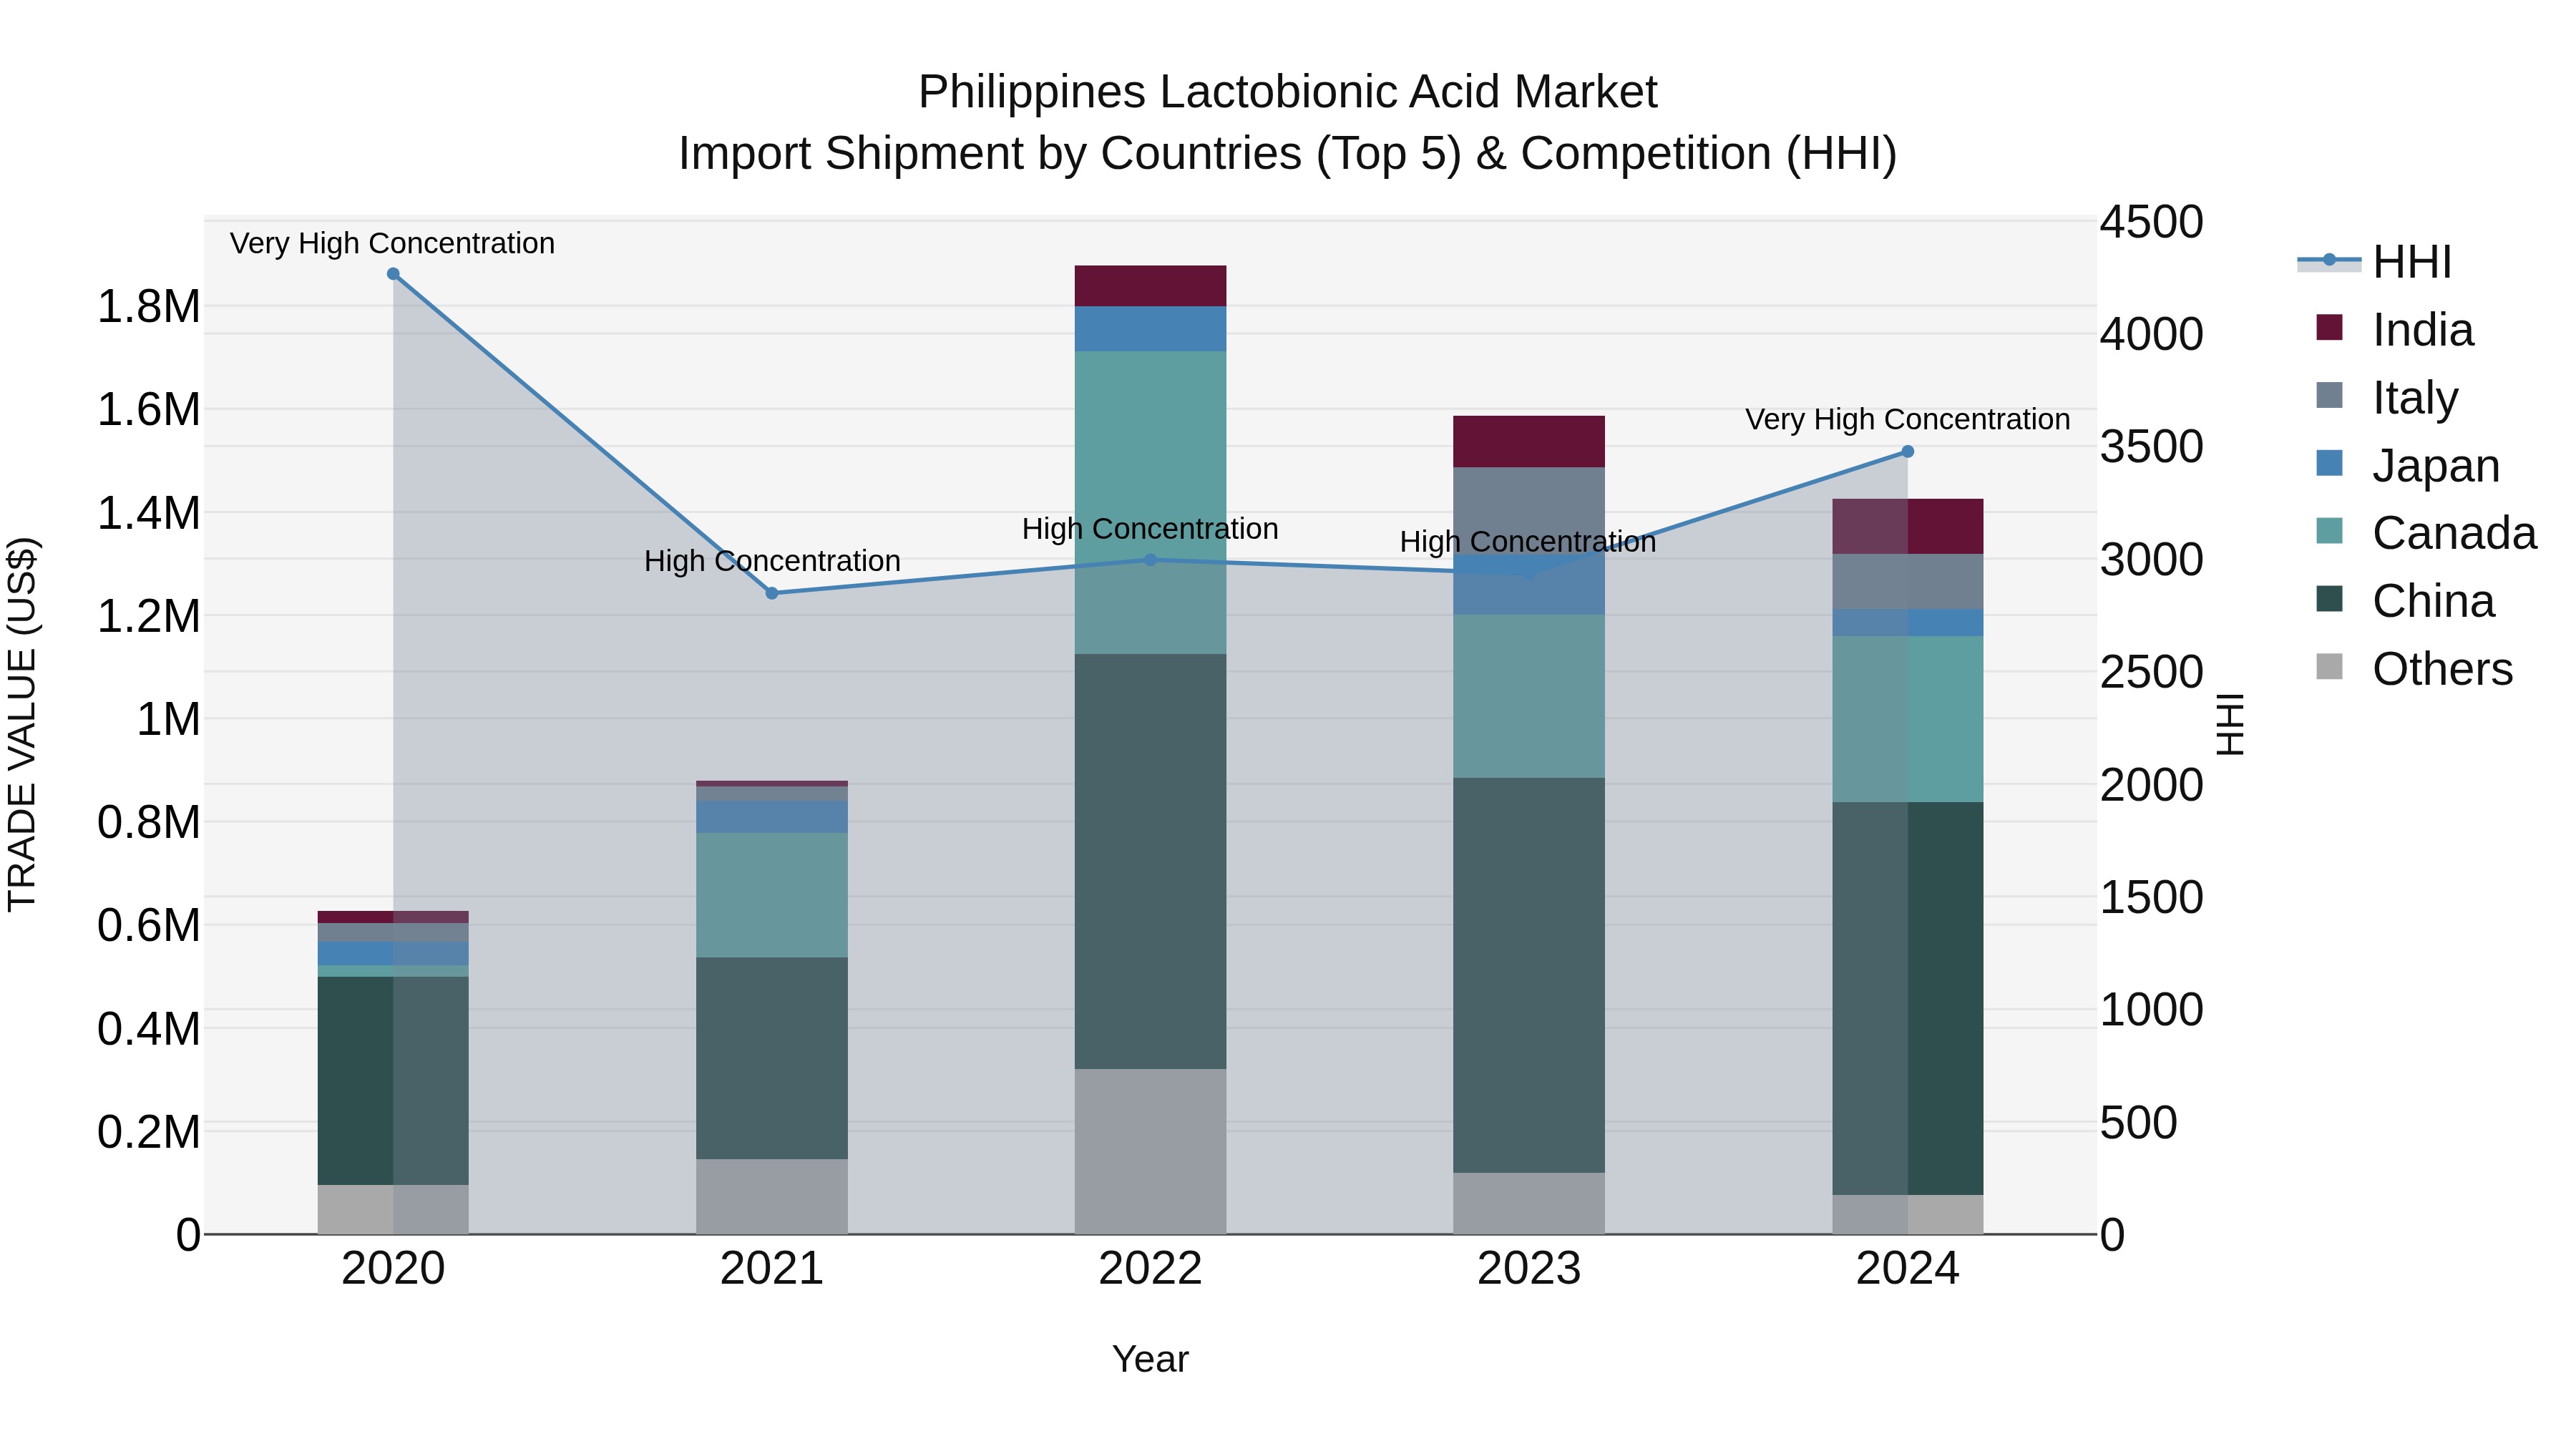Click the Italy segment of the 2023 bar
The height and width of the screenshot is (1449, 2576).
(1529, 511)
